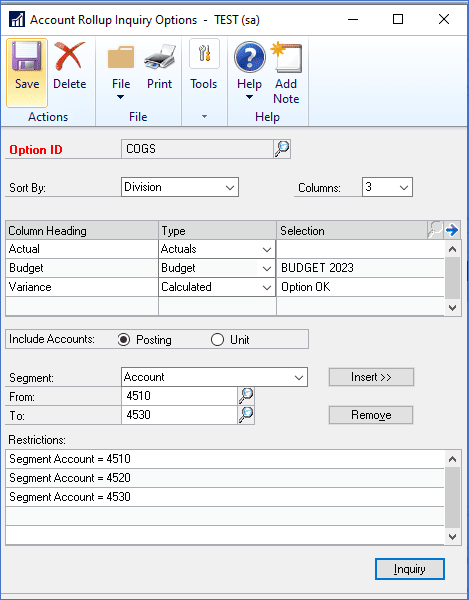Select the Unit radio button
This screenshot has width=469, height=600.
pos(217,339)
